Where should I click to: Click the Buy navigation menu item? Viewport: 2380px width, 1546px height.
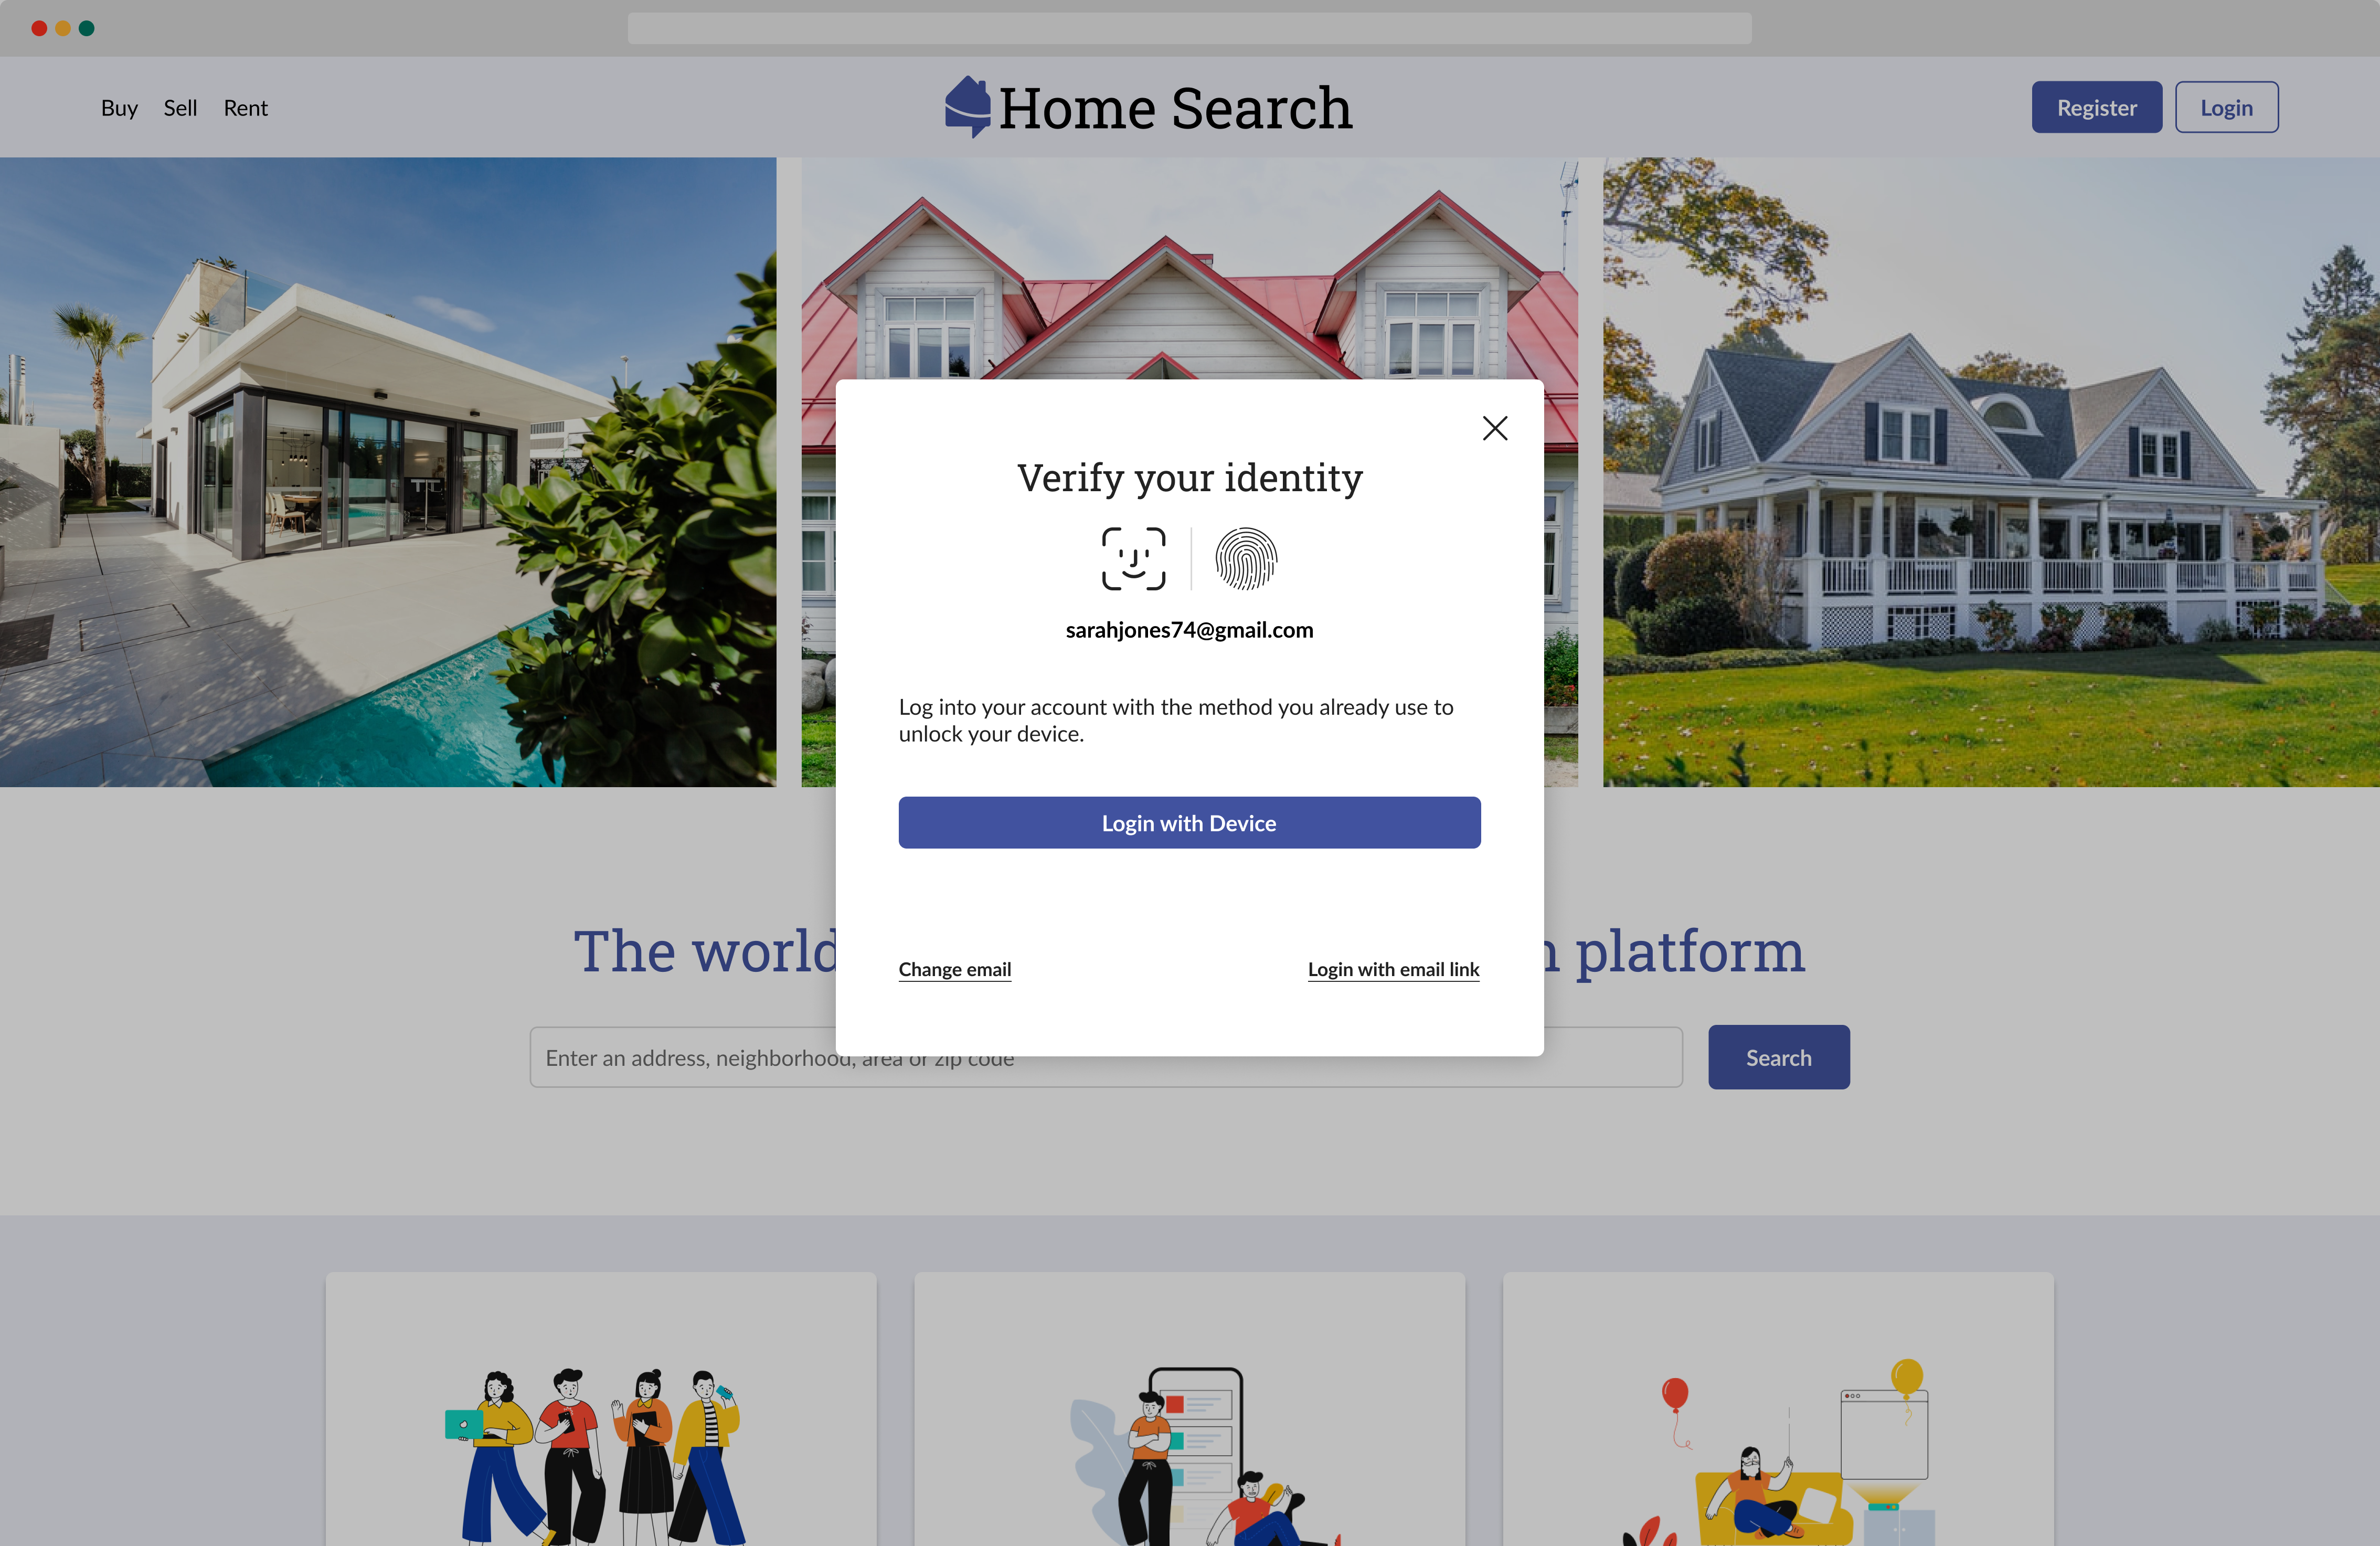point(118,106)
